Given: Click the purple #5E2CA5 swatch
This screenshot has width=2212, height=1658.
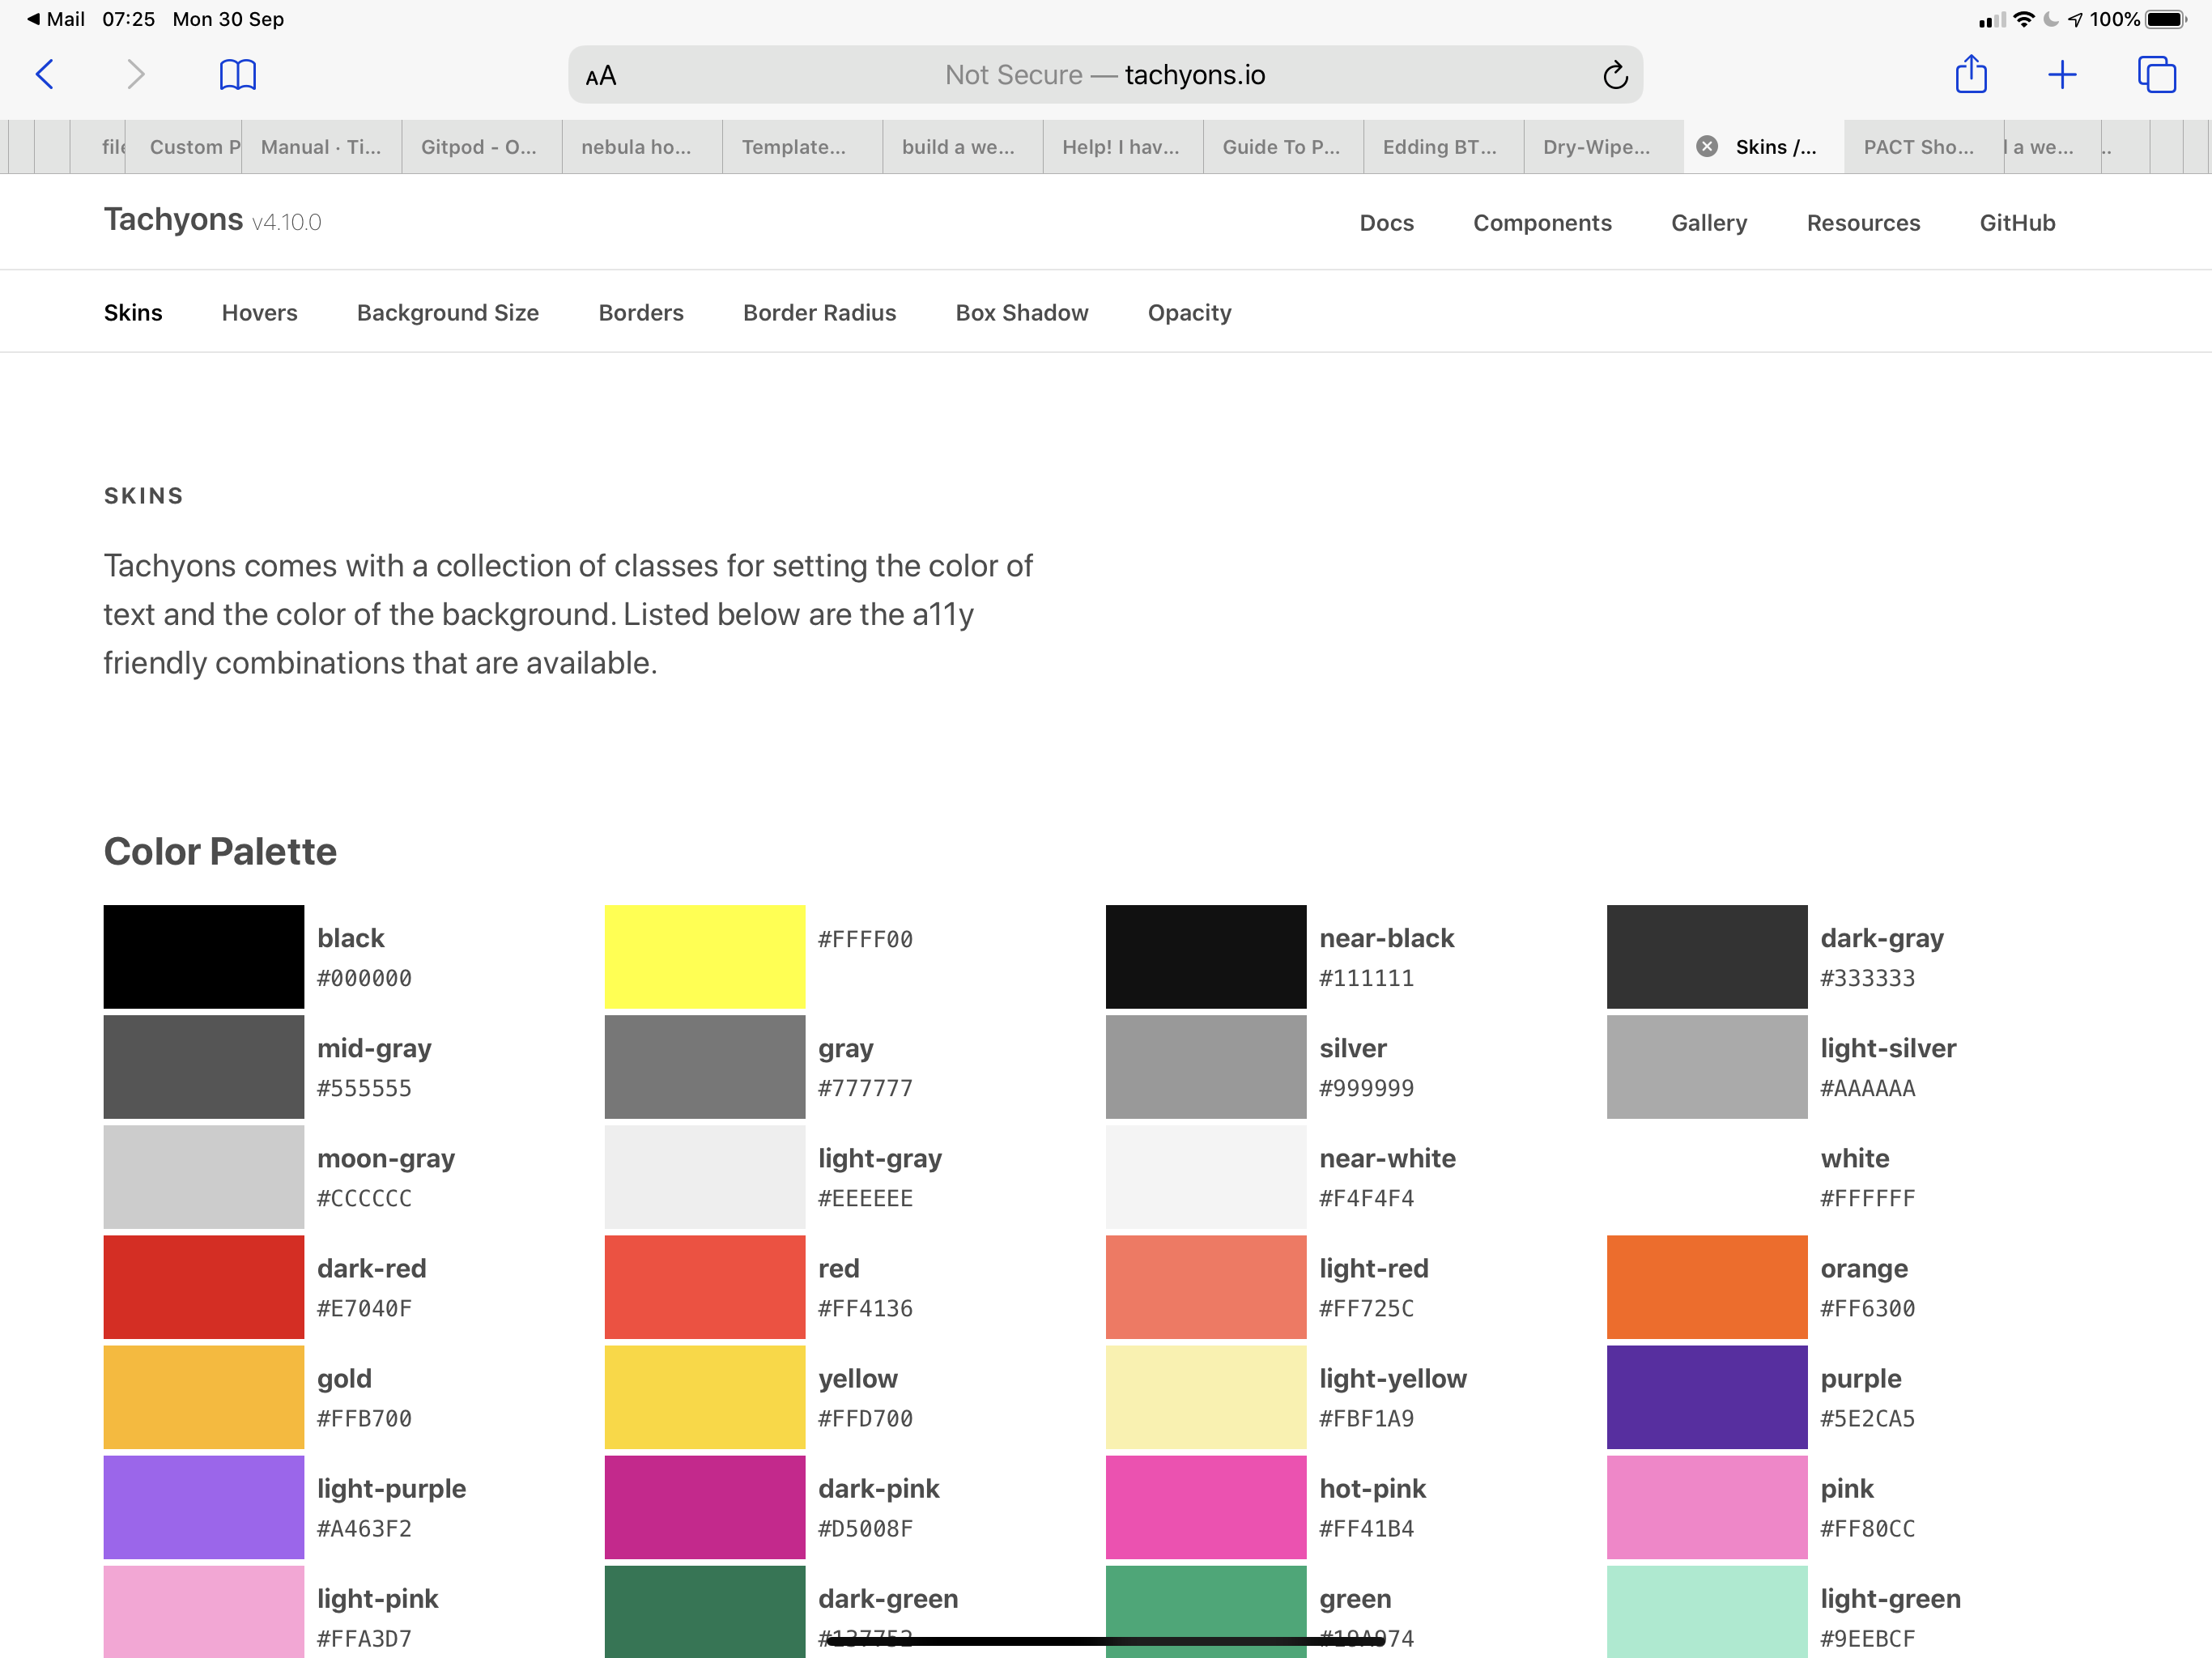Looking at the screenshot, I should (1707, 1397).
